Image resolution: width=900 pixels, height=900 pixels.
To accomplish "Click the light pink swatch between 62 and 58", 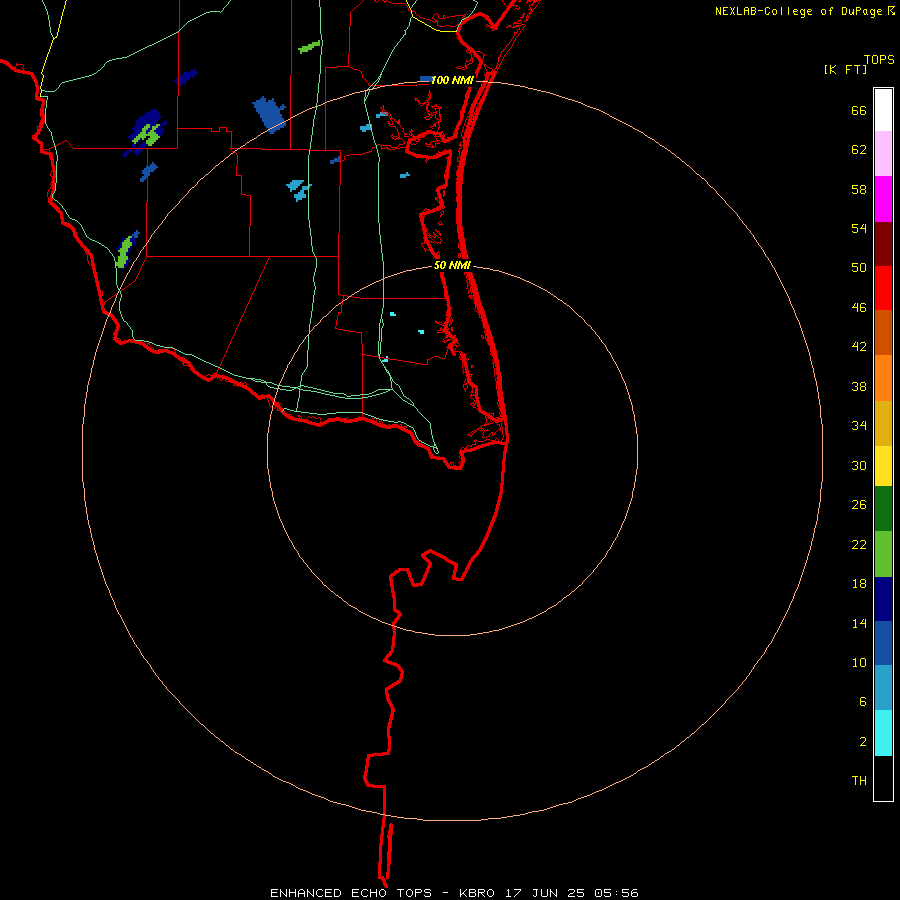I will click(883, 153).
